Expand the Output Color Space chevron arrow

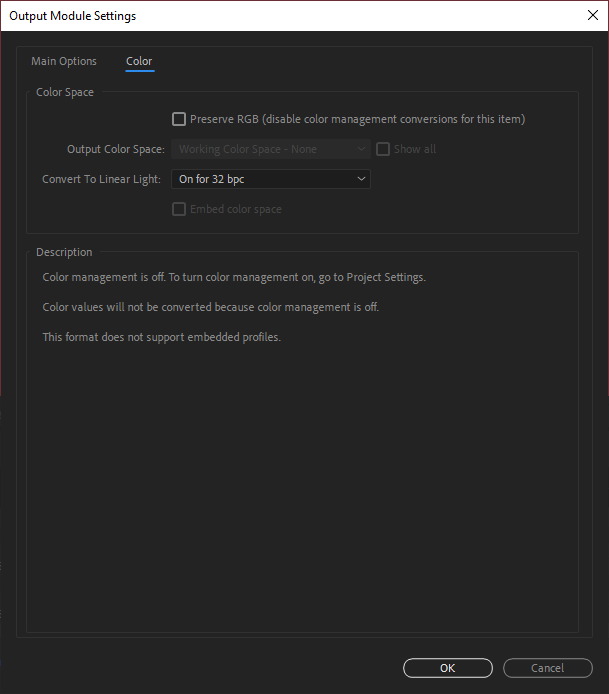pos(361,149)
